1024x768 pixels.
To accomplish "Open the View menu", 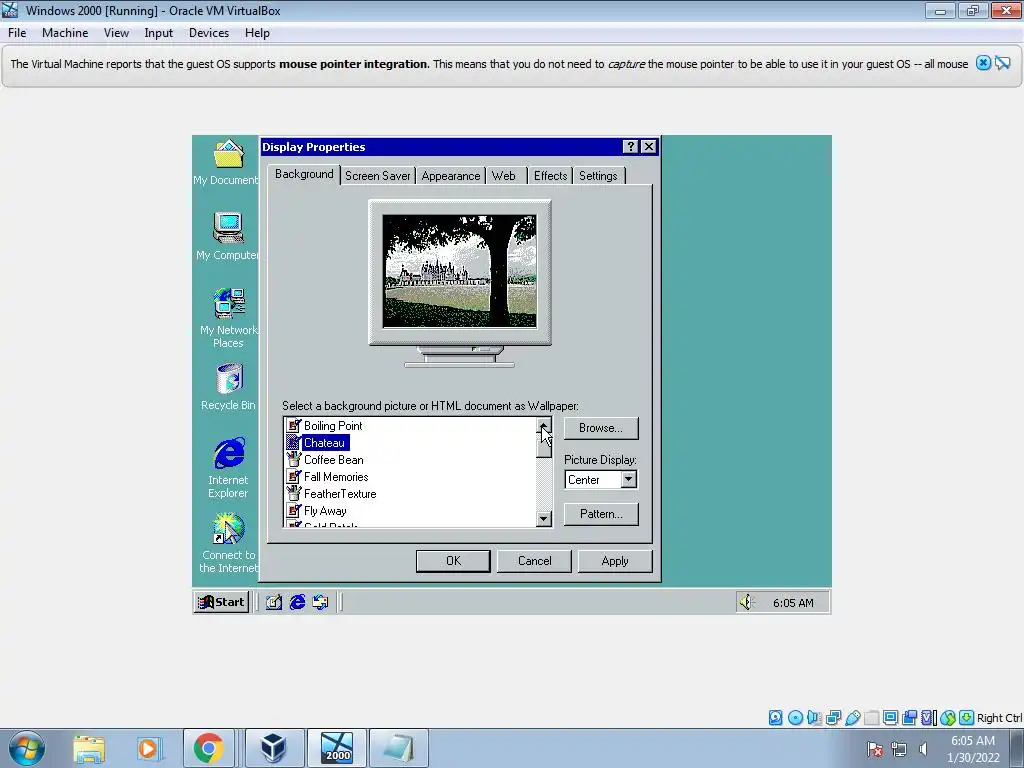I will [116, 33].
